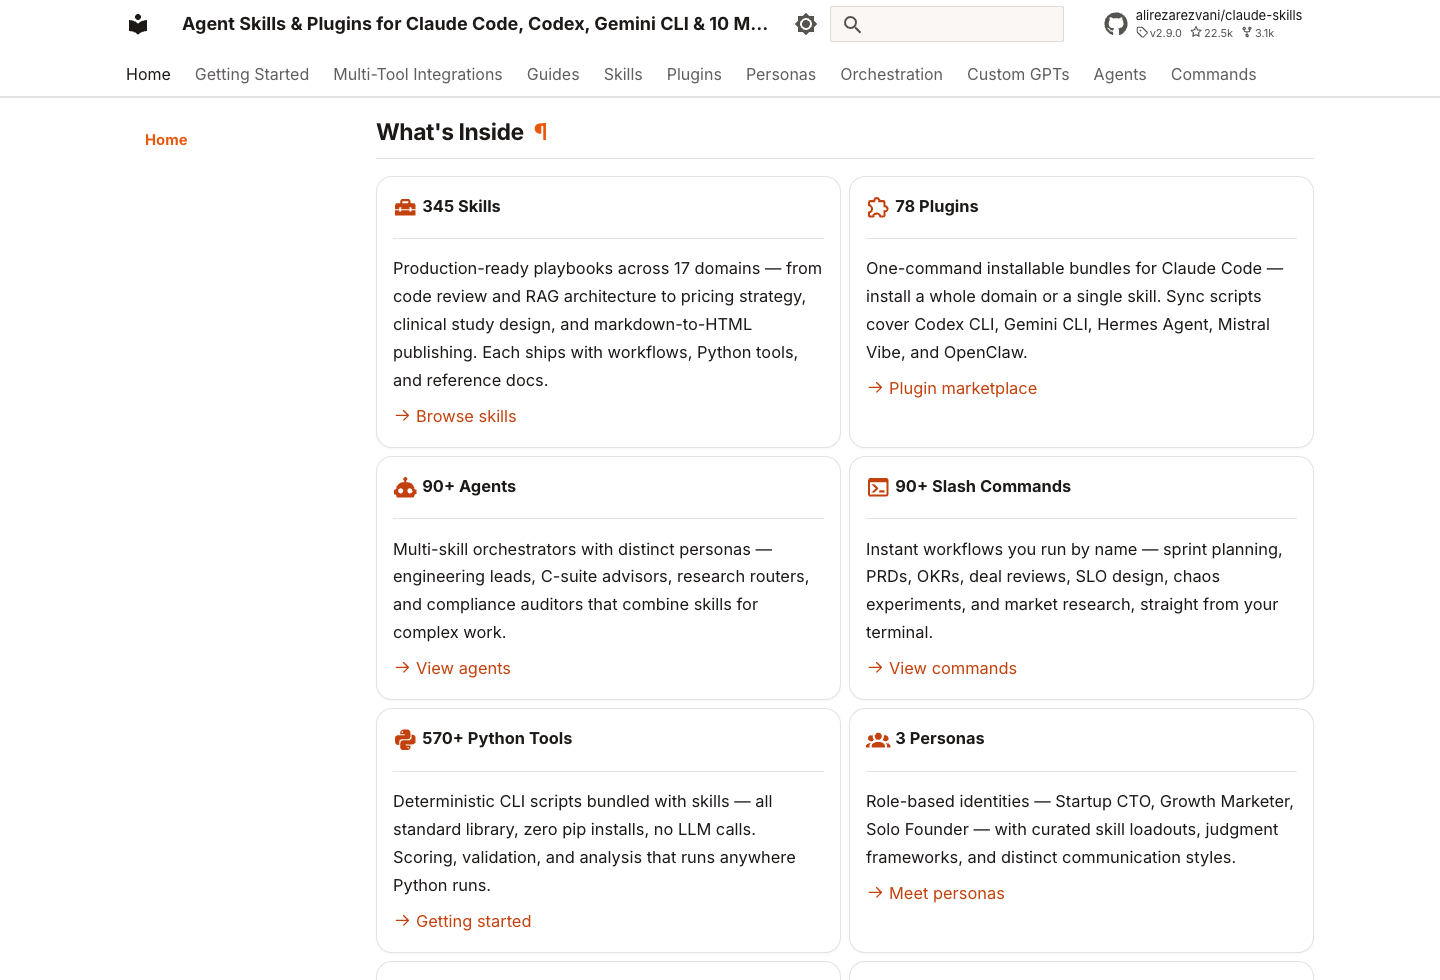Screen dimensions: 1440x980
Task: Click the puzzle icon by 78 Plugins
Action: pyautogui.click(x=878, y=207)
